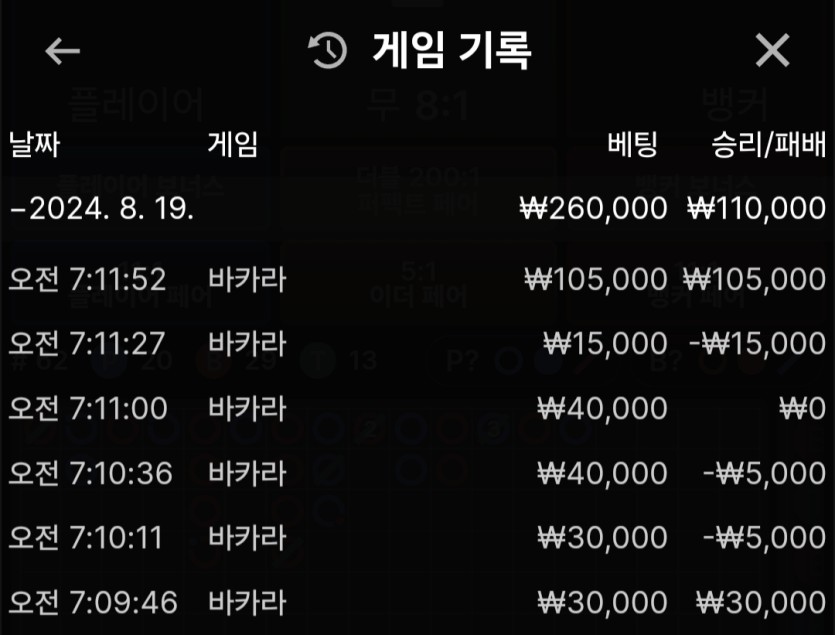Open the 오전 7:10:11 바카라 entry
The width and height of the screenshot is (835, 635).
click(x=418, y=538)
